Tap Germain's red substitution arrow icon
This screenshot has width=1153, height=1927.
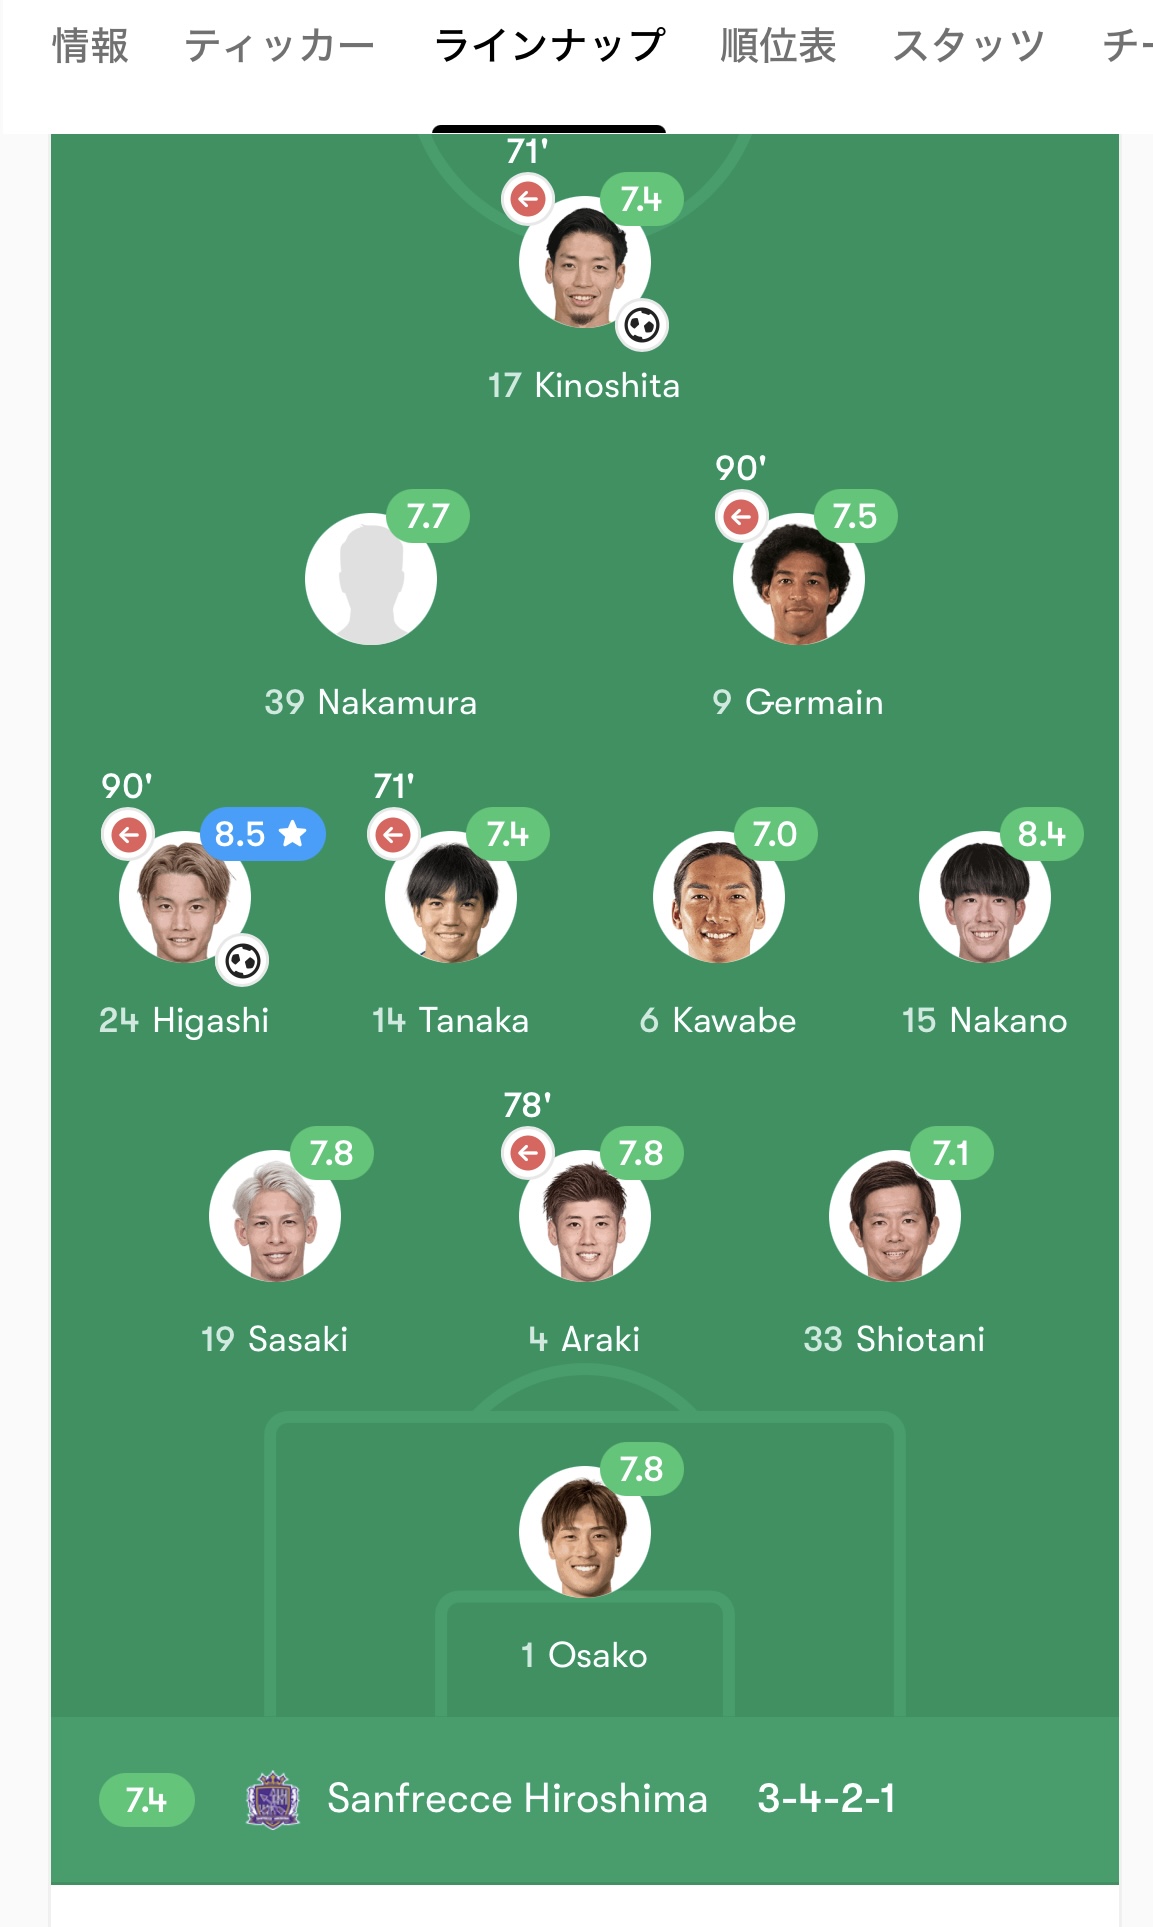741,517
